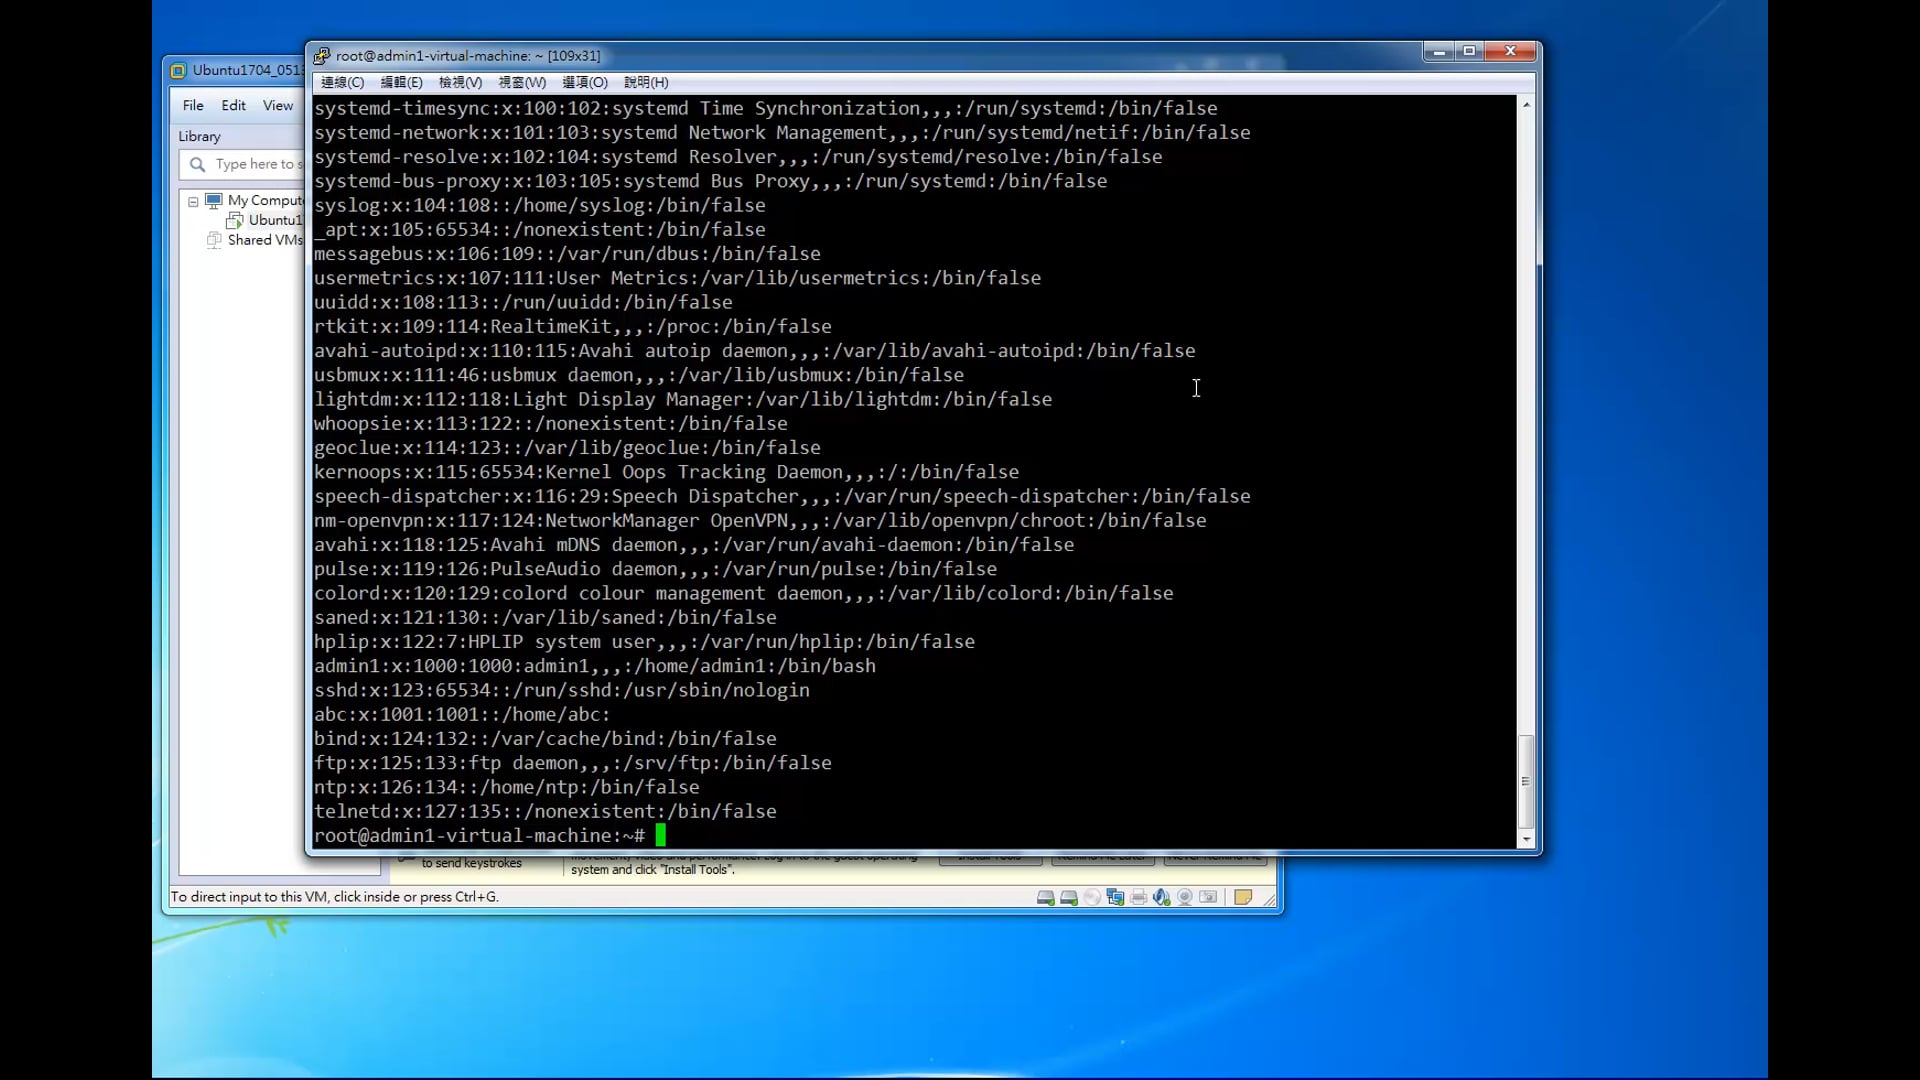Click the terminal scrollbar up arrow

[x=1526, y=105]
